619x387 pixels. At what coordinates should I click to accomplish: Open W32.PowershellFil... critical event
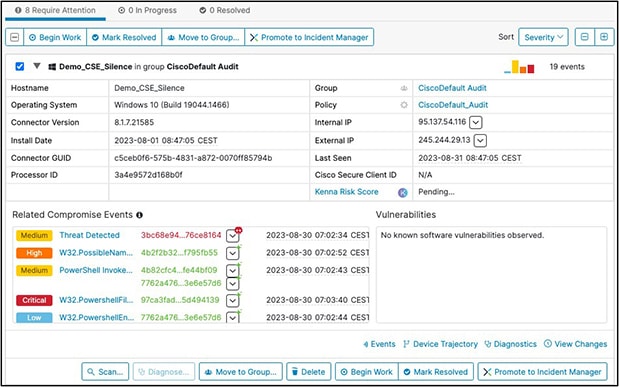pos(96,300)
